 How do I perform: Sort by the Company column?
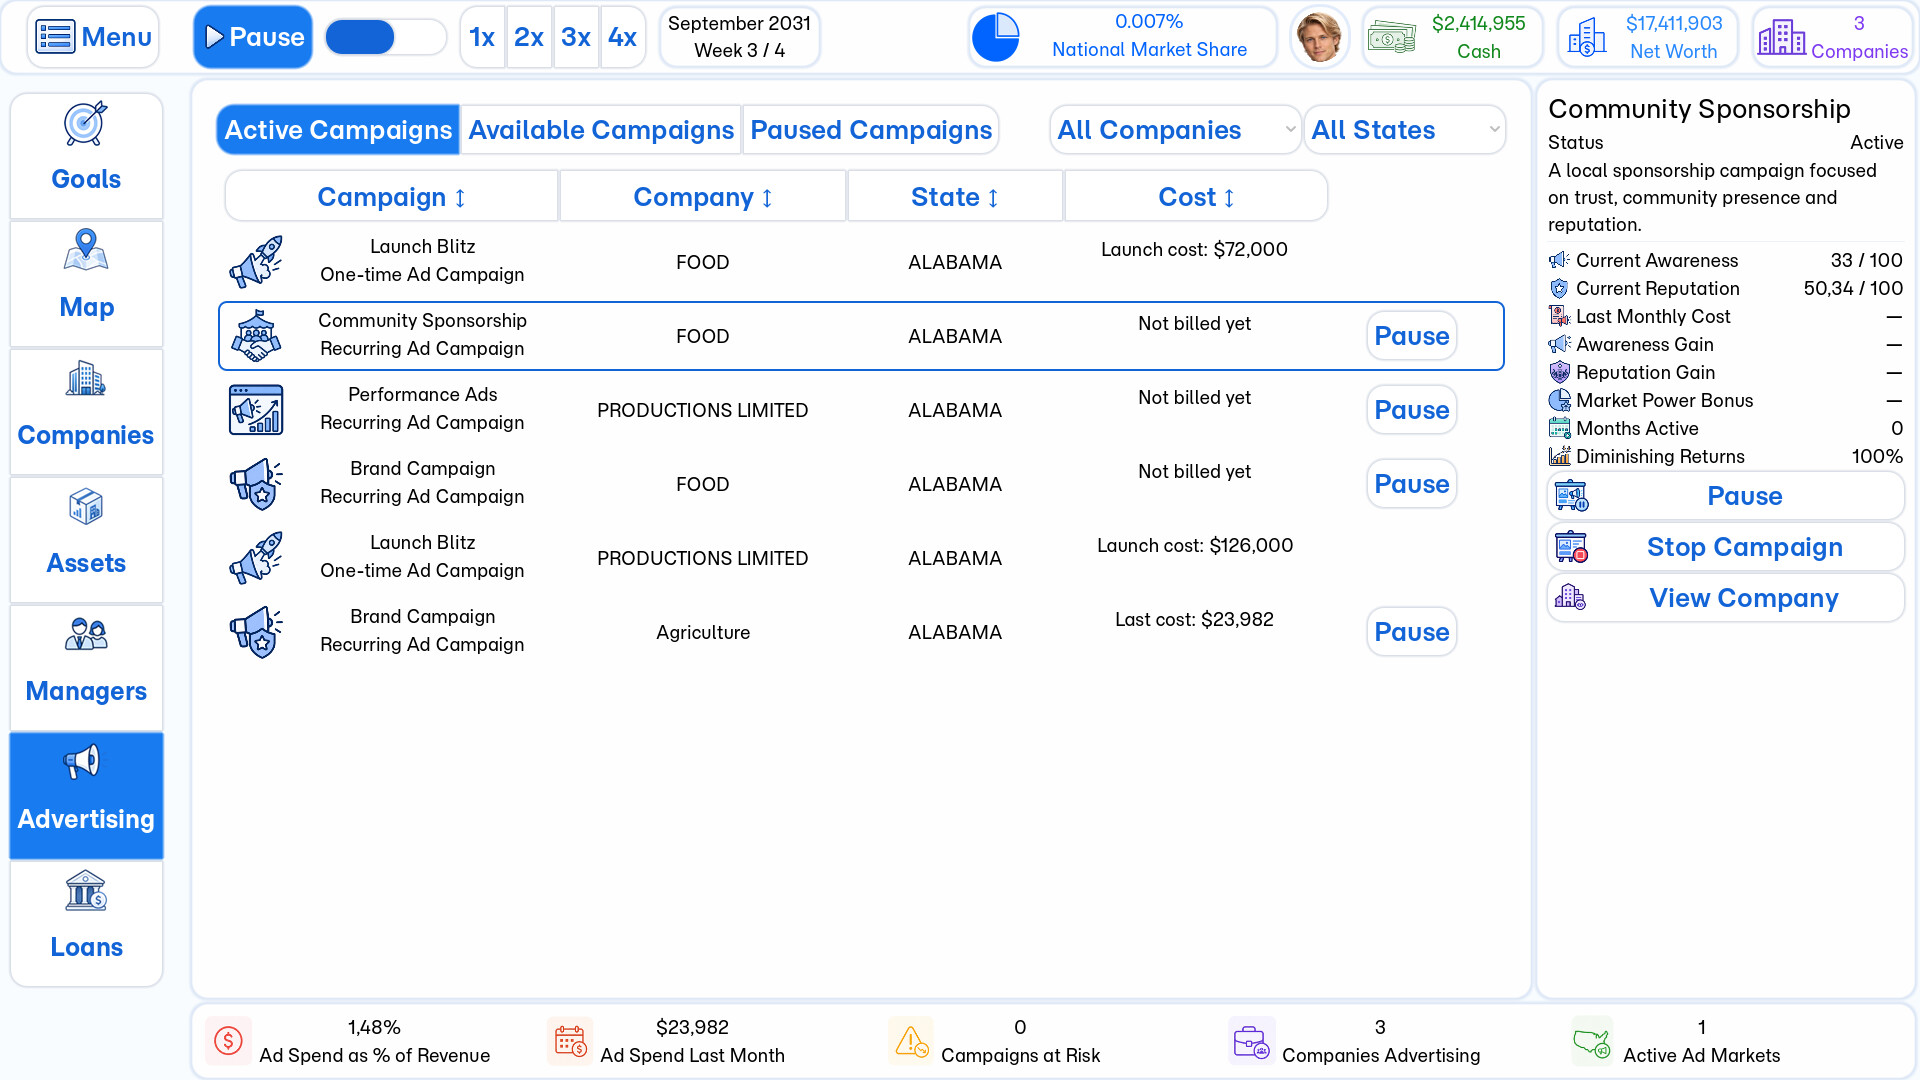click(x=703, y=196)
